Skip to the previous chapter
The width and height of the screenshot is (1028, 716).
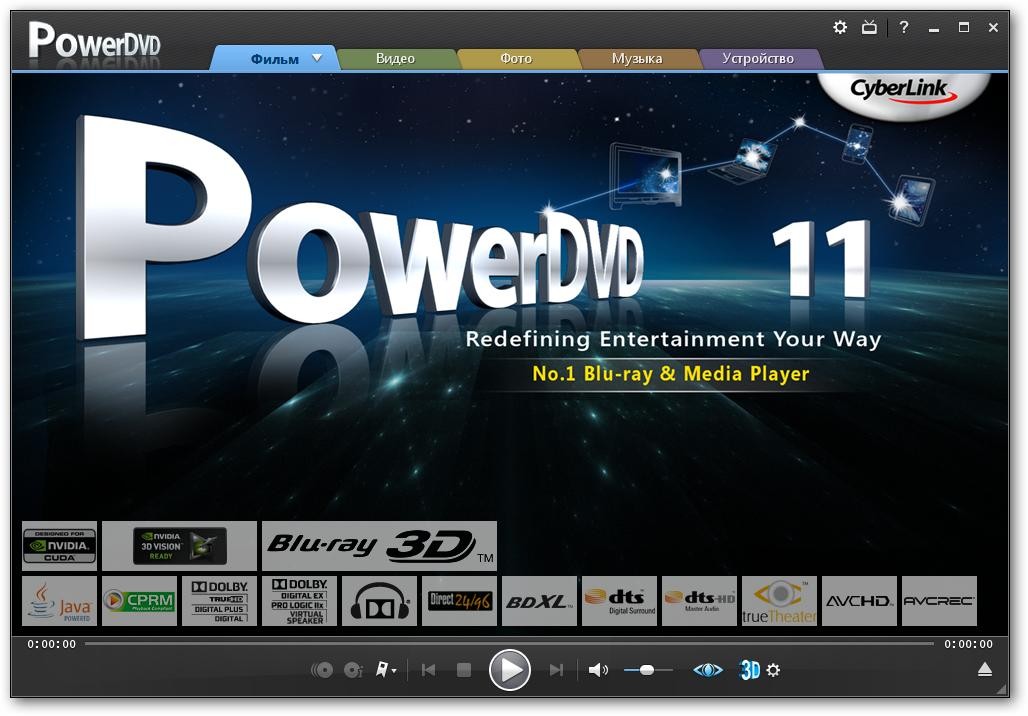429,670
